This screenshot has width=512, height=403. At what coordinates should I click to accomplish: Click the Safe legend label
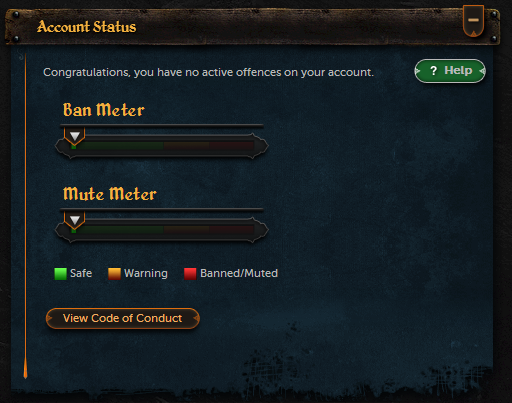point(81,273)
